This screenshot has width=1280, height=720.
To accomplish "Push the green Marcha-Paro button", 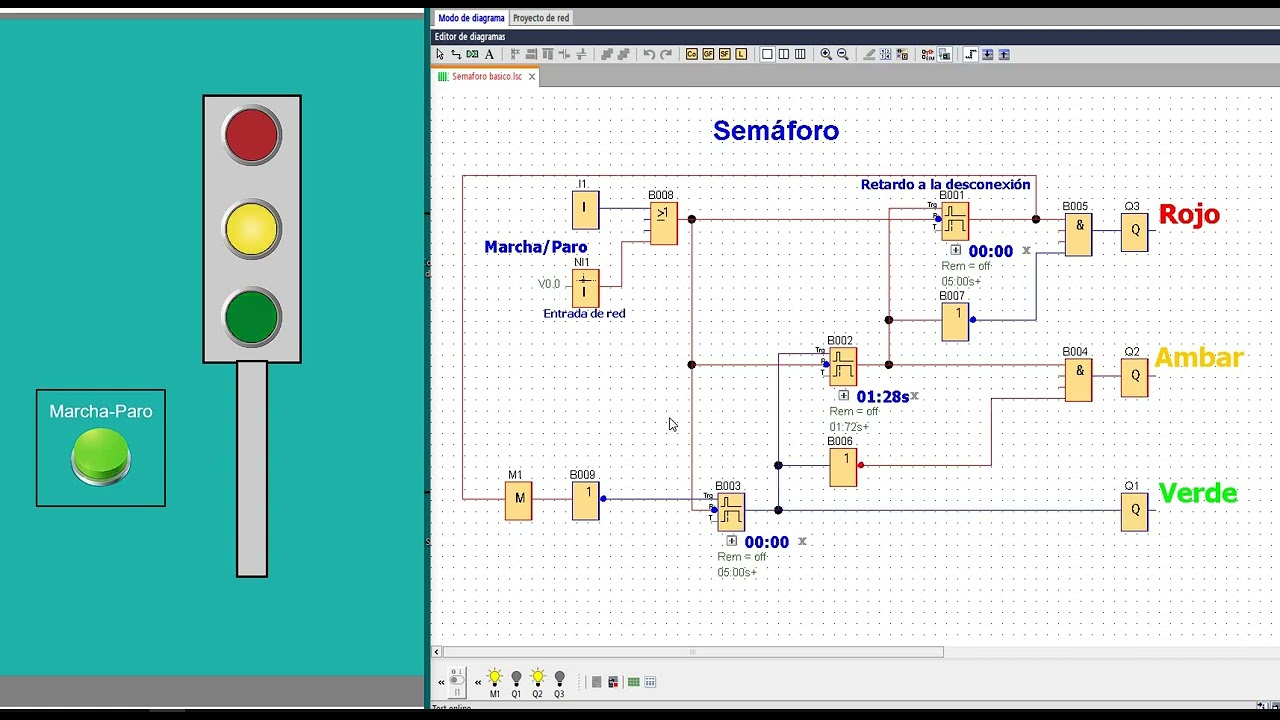I will point(101,457).
